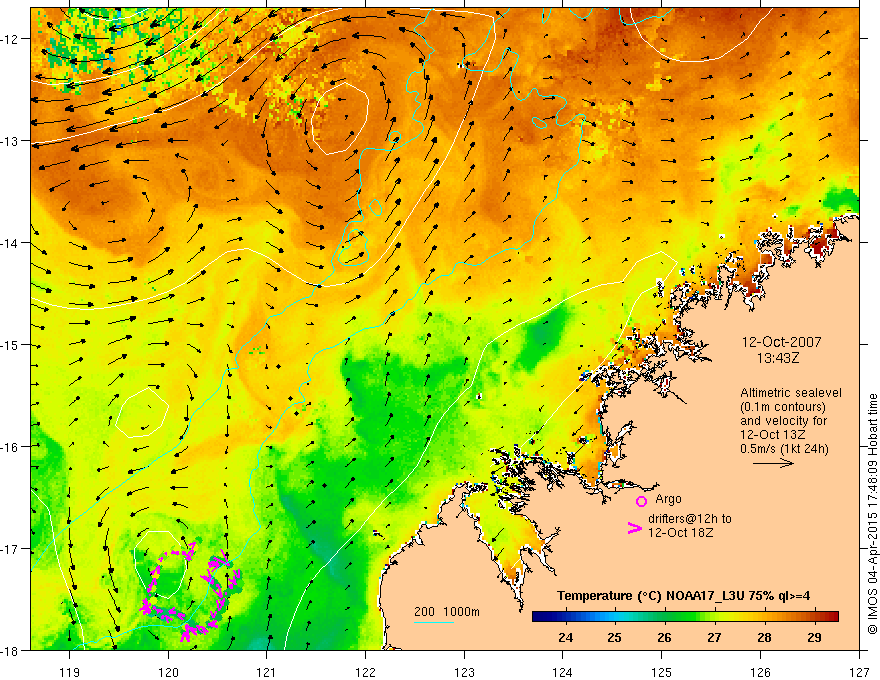
Task: Click the (0.1m contours) text
Action: [783, 407]
